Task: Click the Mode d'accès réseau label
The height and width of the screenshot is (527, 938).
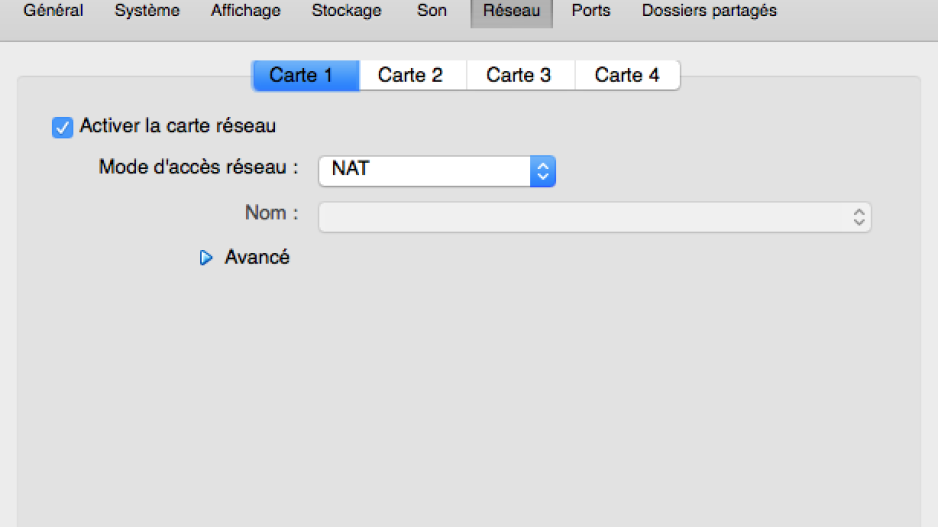Action: (199, 167)
